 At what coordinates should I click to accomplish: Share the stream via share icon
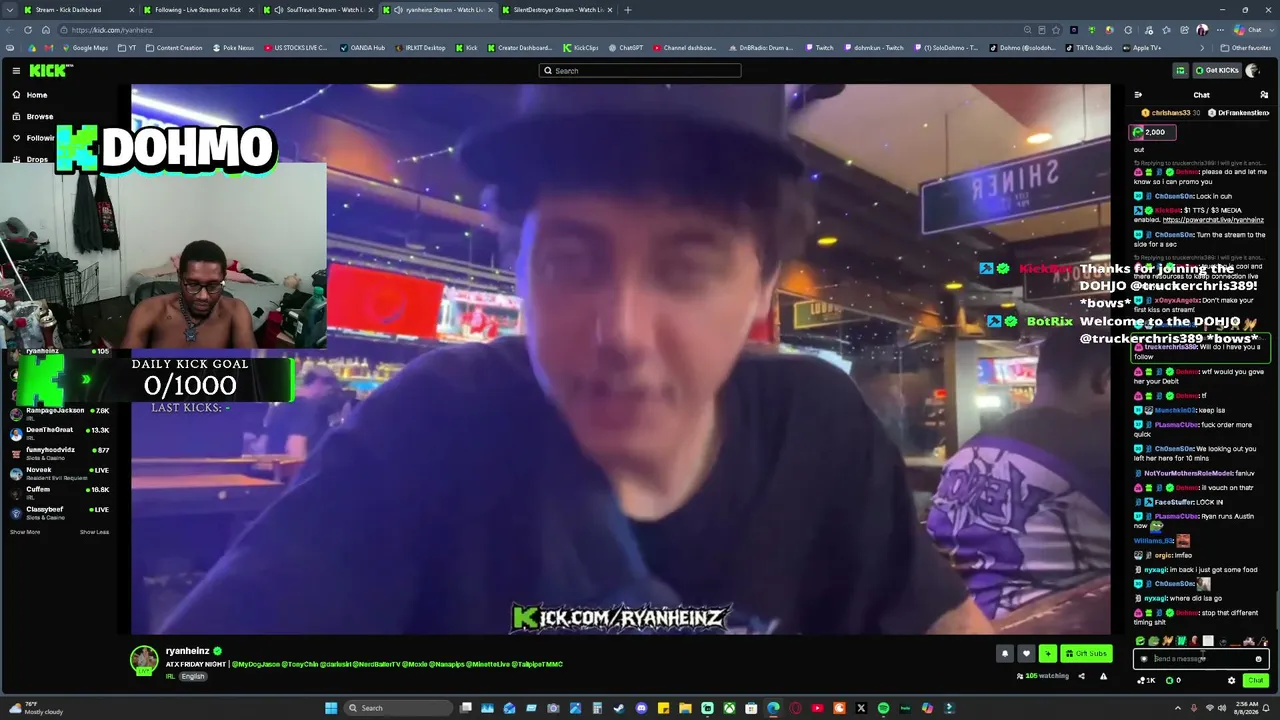[1081, 676]
